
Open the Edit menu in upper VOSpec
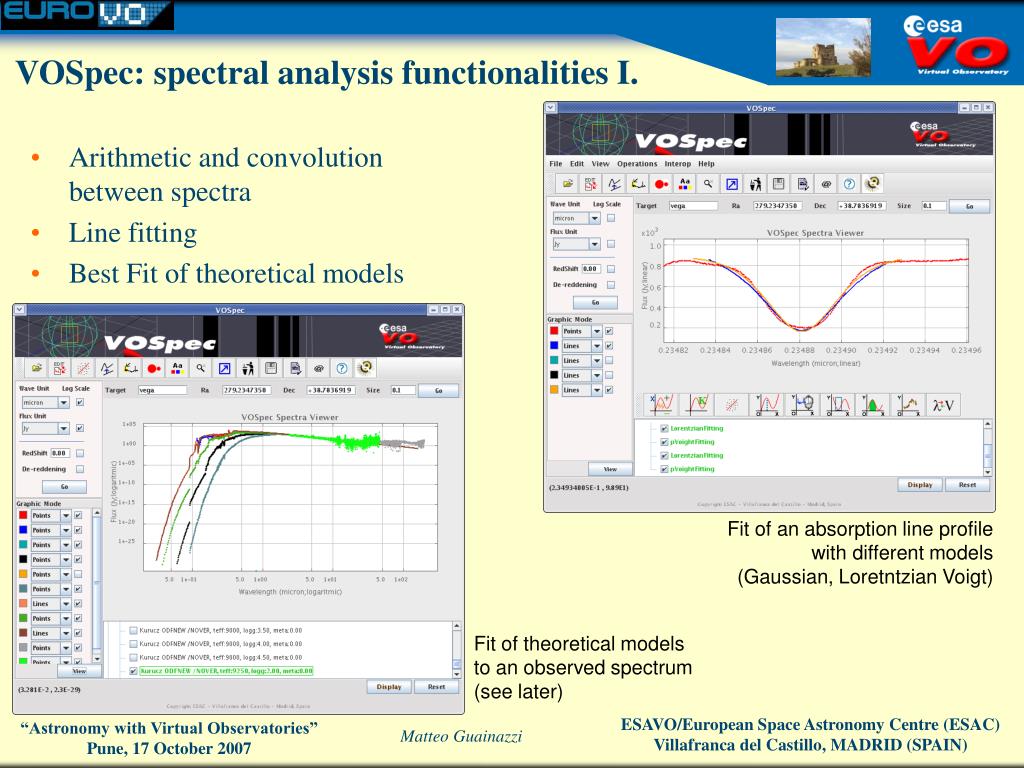click(x=577, y=164)
